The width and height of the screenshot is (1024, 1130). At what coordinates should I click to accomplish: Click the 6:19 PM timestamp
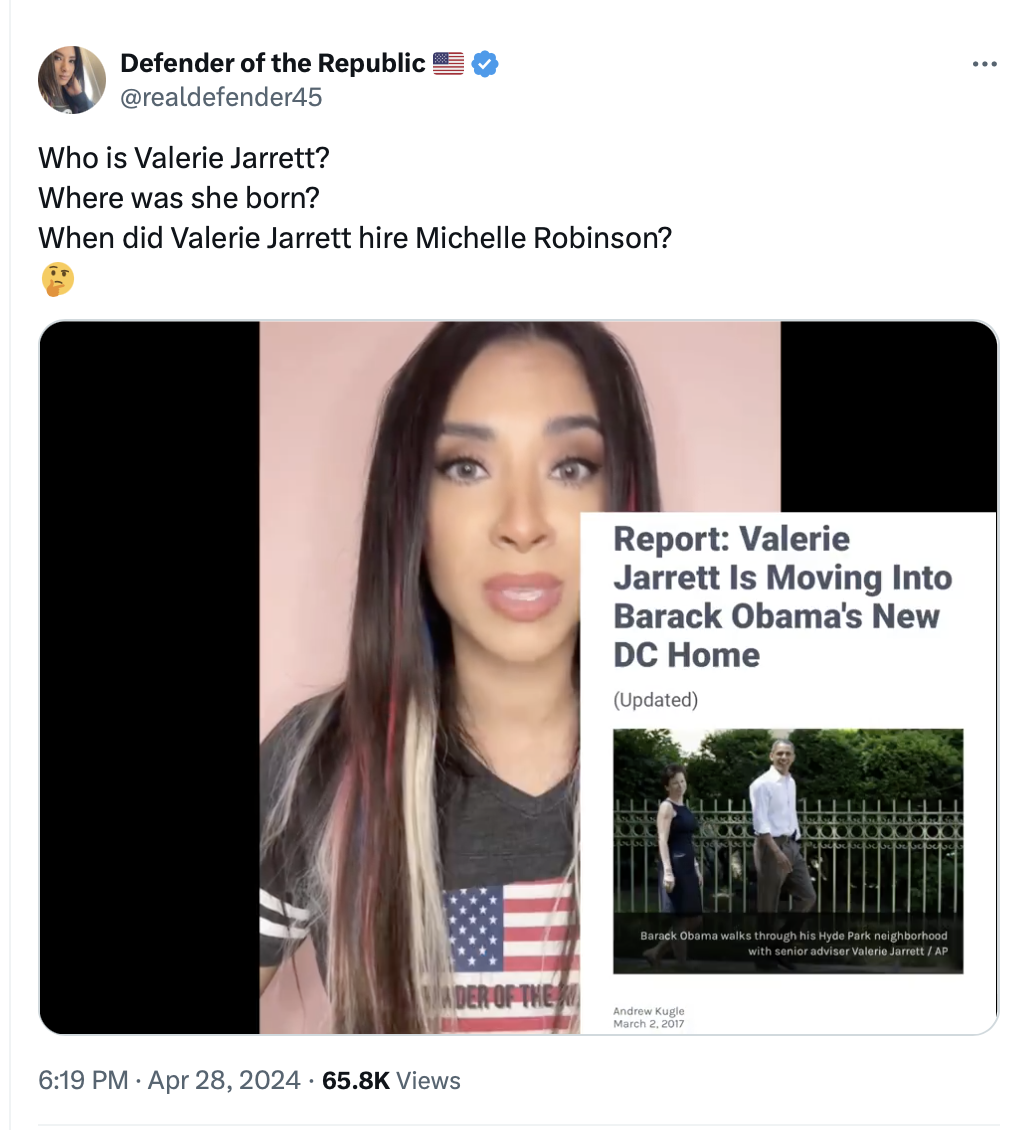click(83, 1080)
